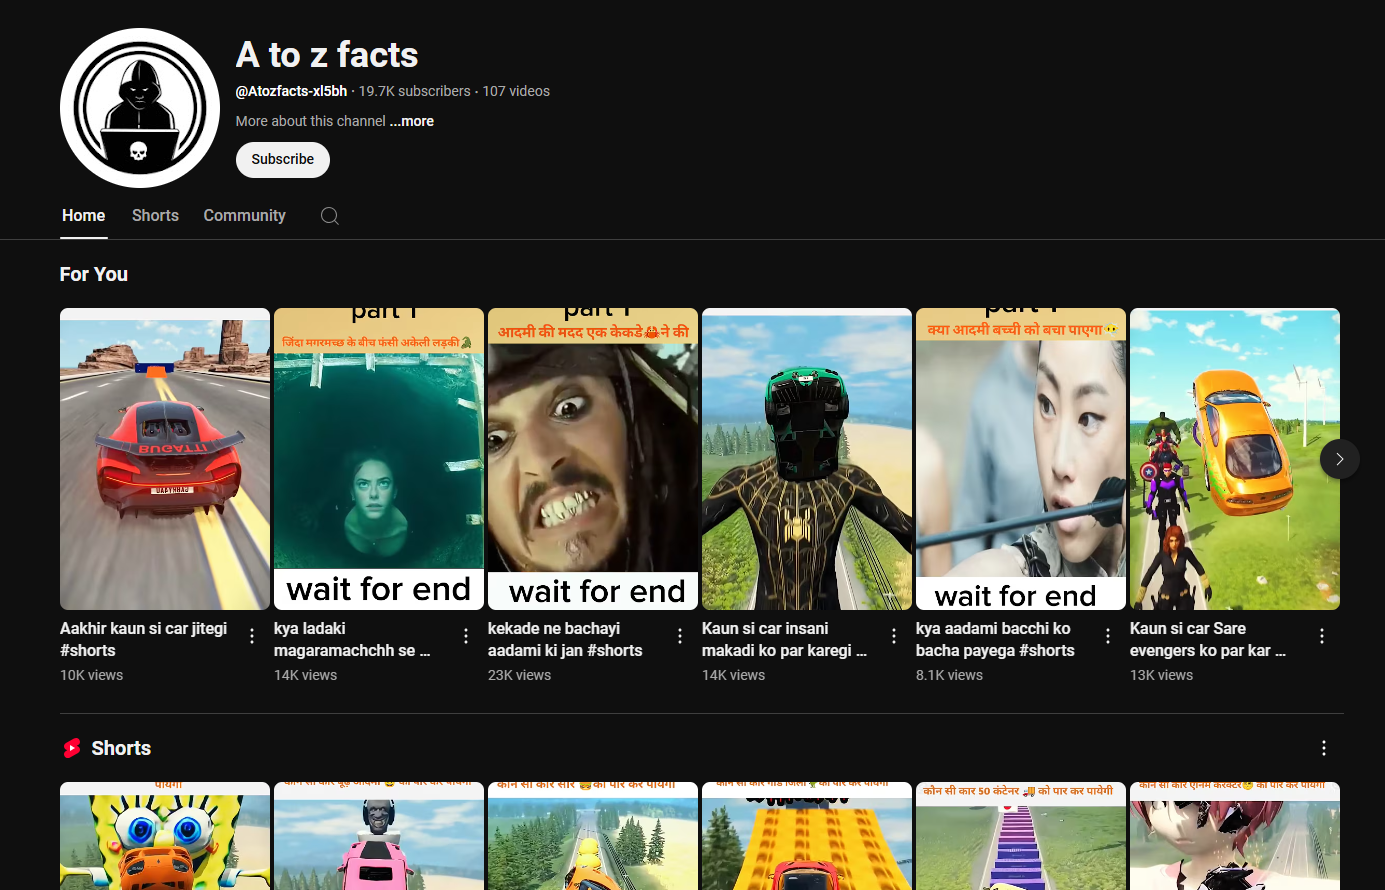The width and height of the screenshot is (1385, 890).
Task: Click the @Atozfacts-xl5bh channel handle
Action: click(291, 91)
